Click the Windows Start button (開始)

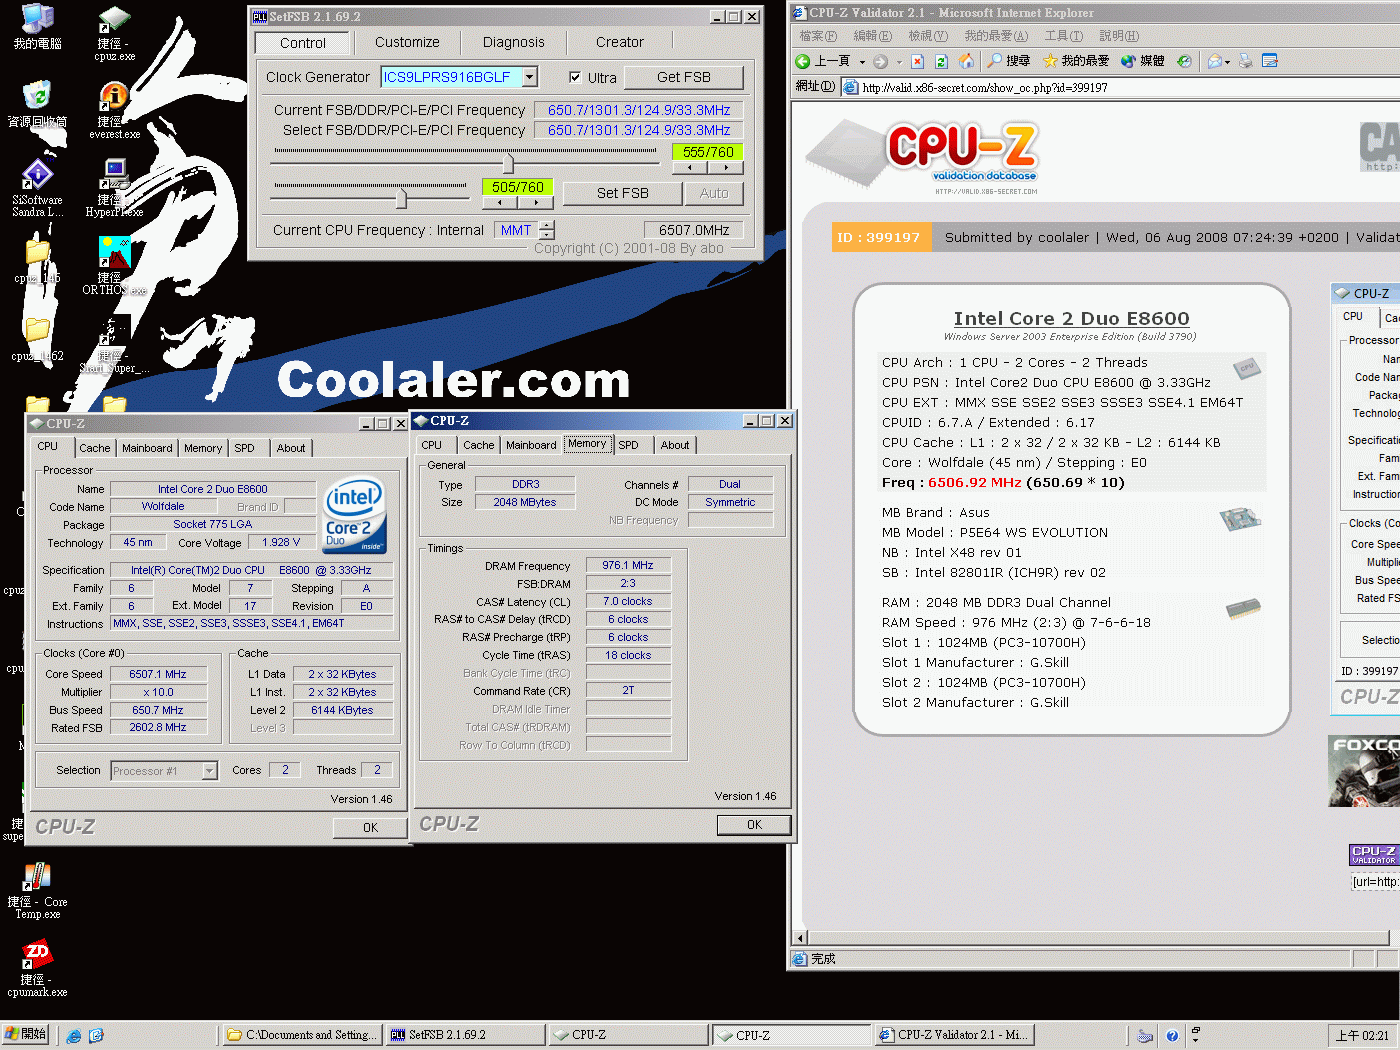(25, 1034)
